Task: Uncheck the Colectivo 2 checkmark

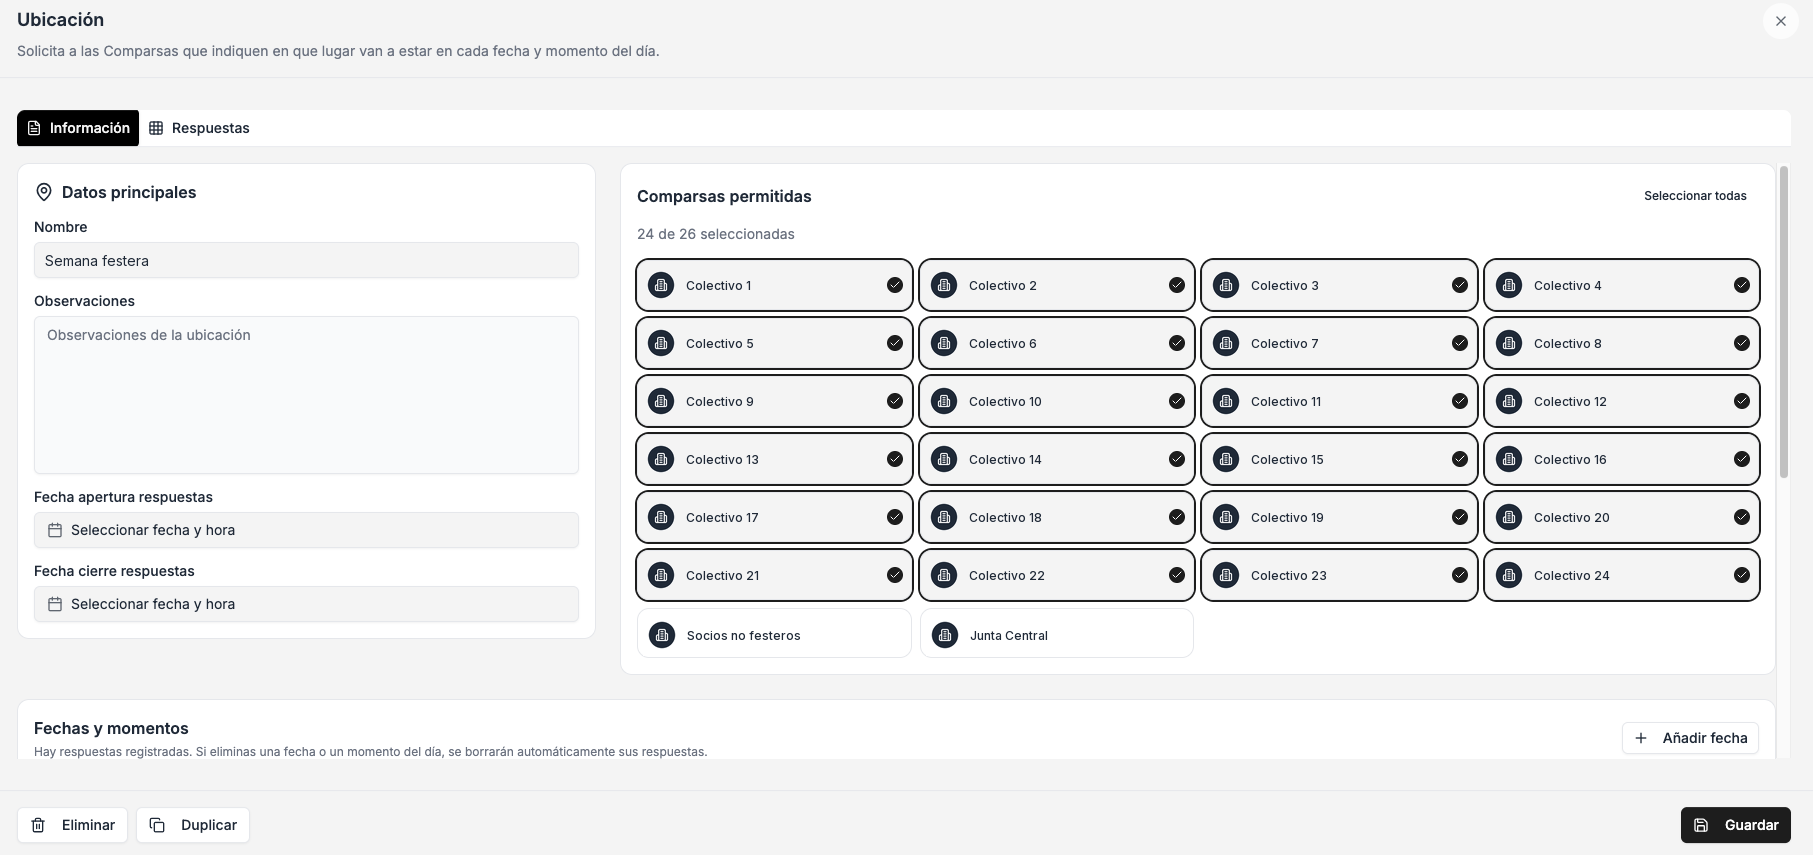Action: tap(1177, 285)
